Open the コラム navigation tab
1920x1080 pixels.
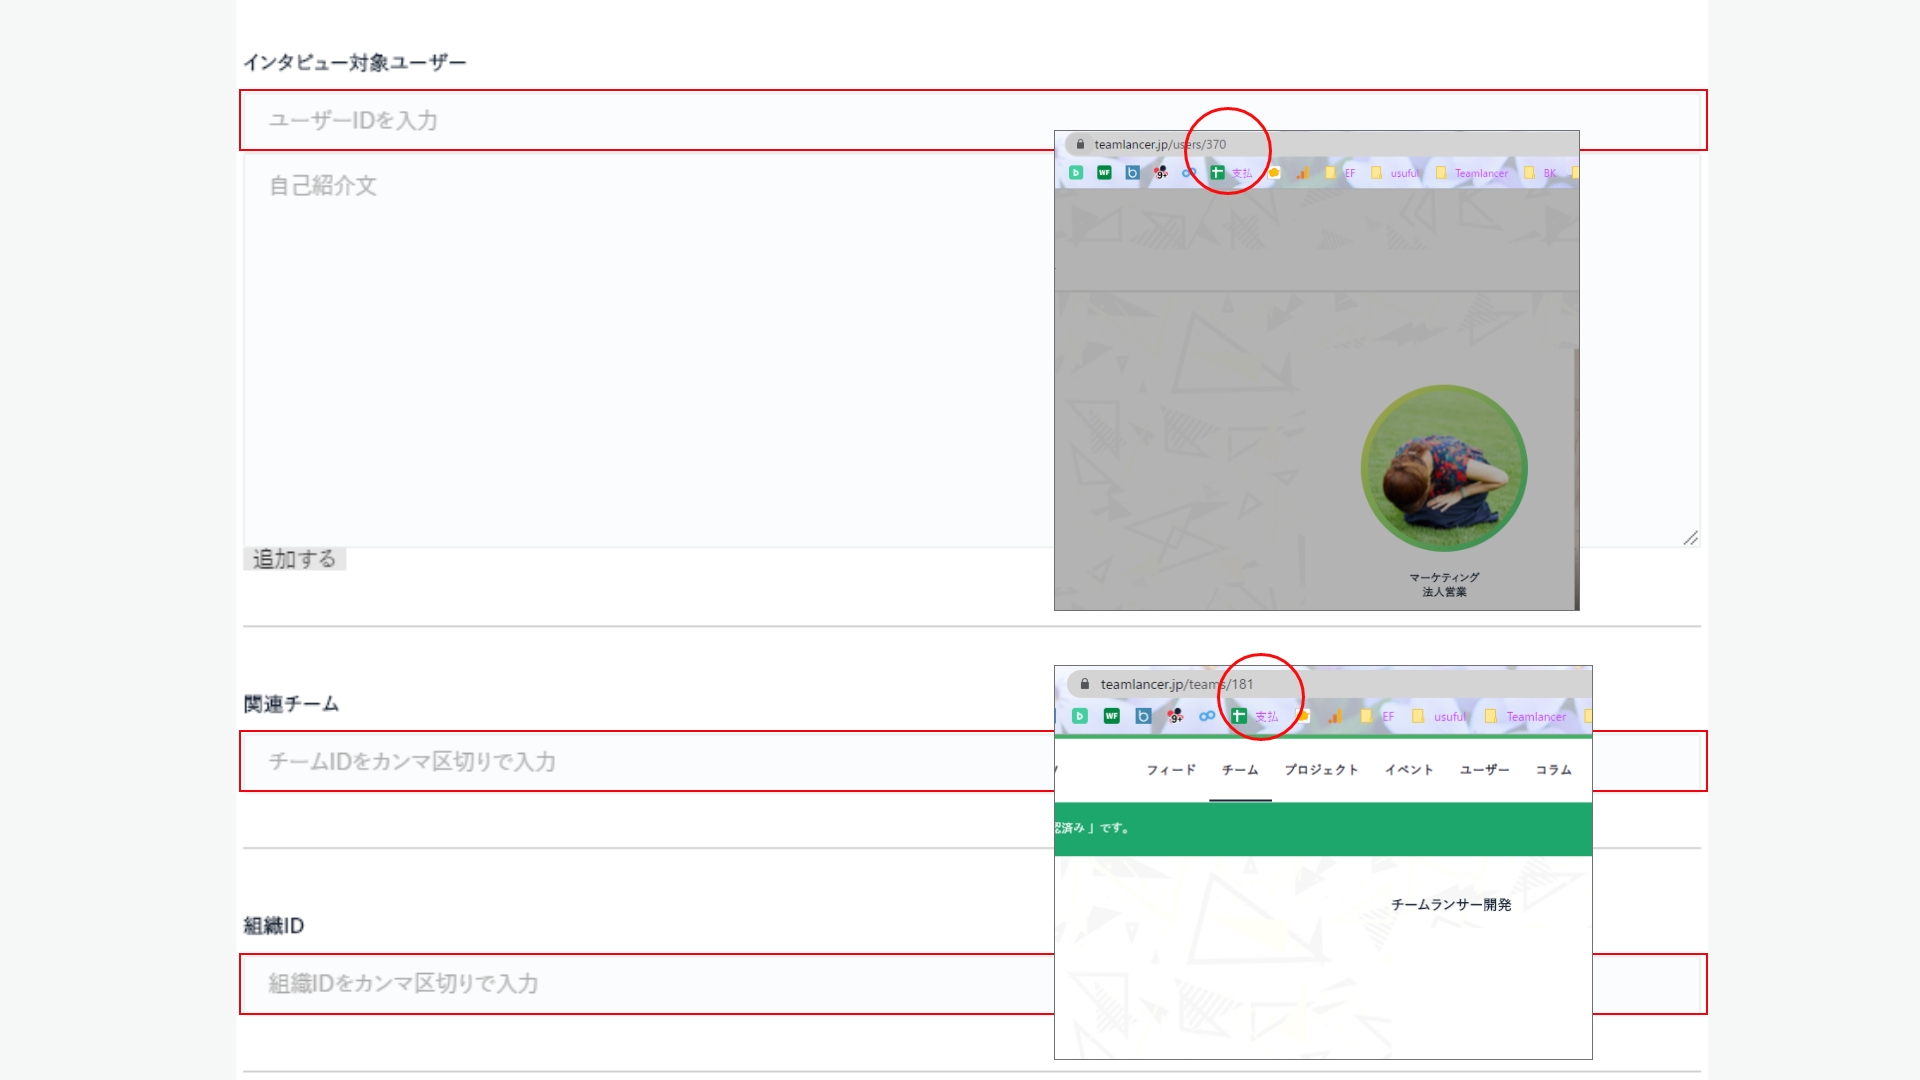1553,770
